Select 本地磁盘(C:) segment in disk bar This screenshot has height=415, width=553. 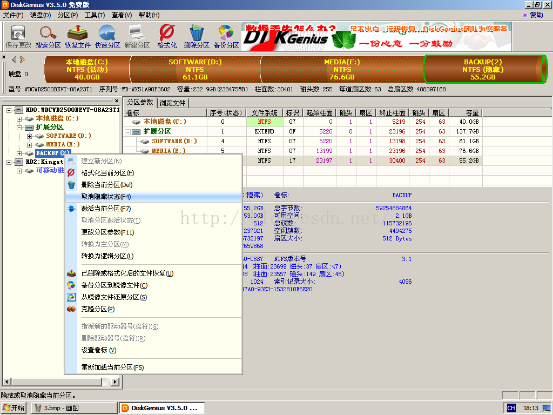coord(87,69)
